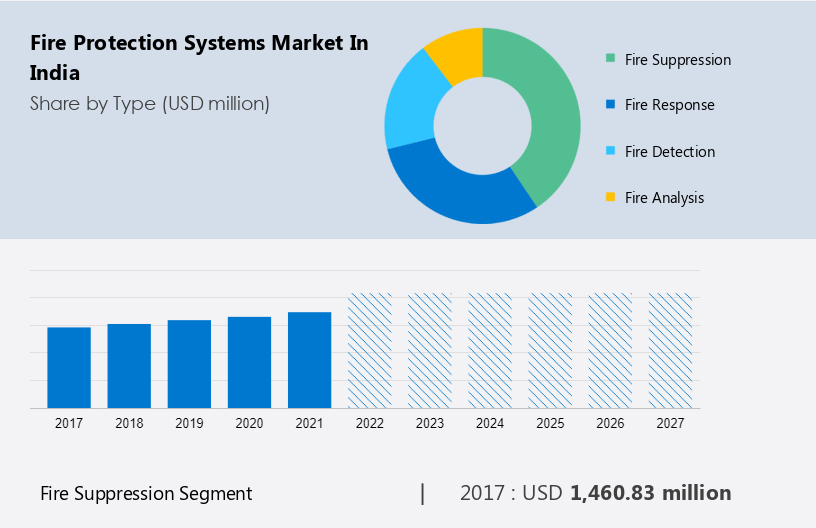Screen dimensions: 816x528
Task: Click the light blue Fire Detection legend swatch
Action: coord(610,152)
